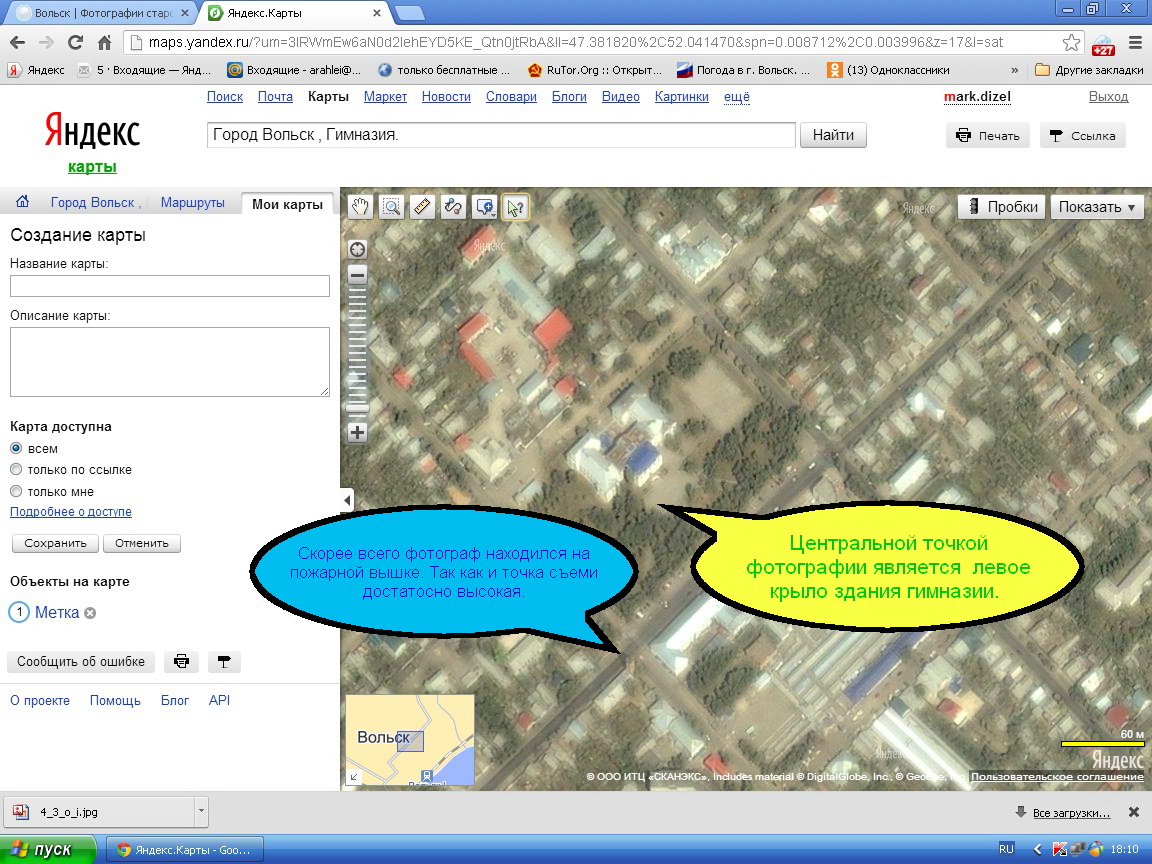Zoom out with the map minus button
This screenshot has height=864, width=1152.
(357, 275)
